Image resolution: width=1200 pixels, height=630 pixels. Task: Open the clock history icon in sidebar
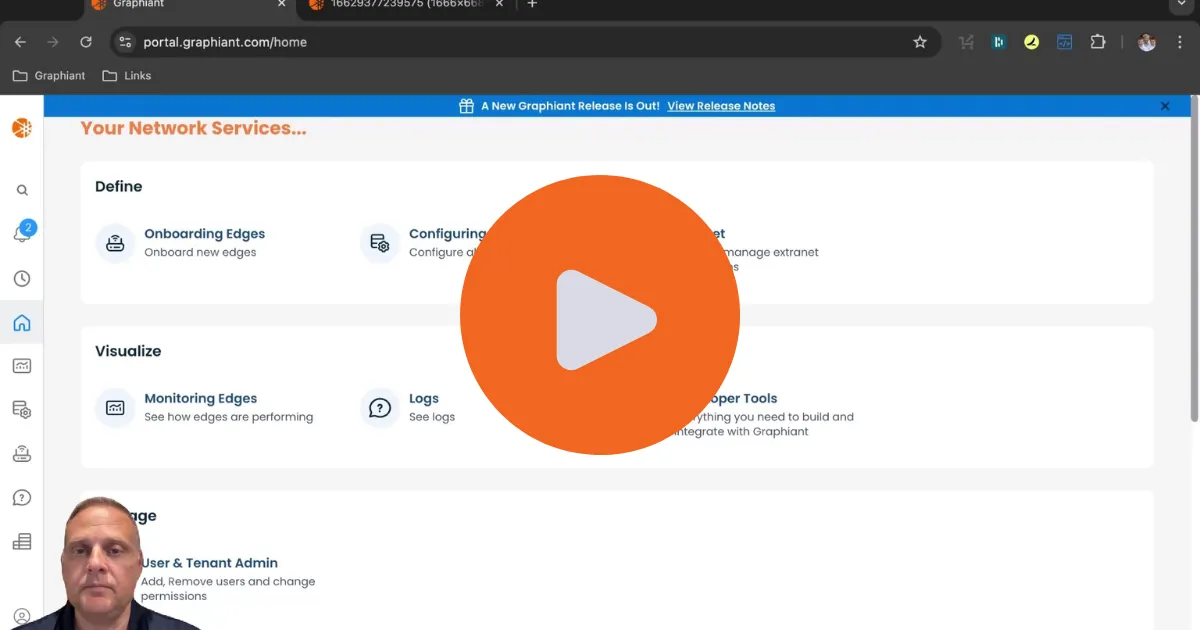click(22, 279)
